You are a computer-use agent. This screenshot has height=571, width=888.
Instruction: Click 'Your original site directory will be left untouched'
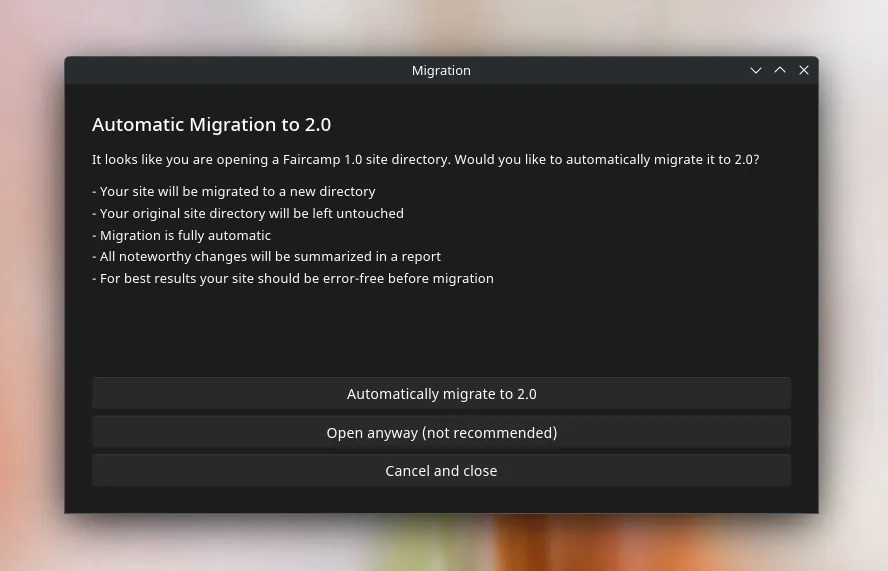(x=248, y=214)
